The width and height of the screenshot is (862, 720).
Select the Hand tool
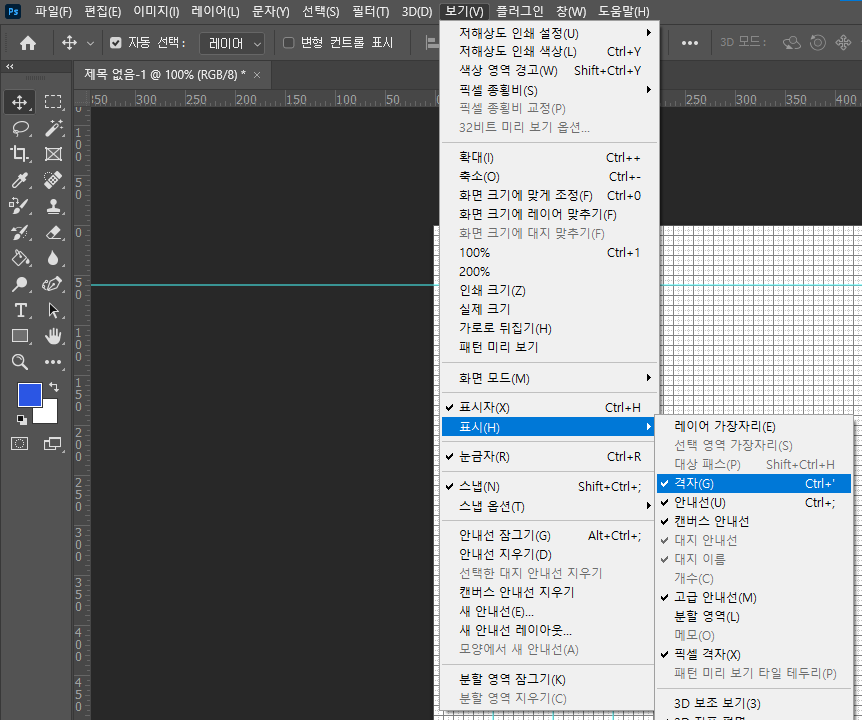(53, 337)
